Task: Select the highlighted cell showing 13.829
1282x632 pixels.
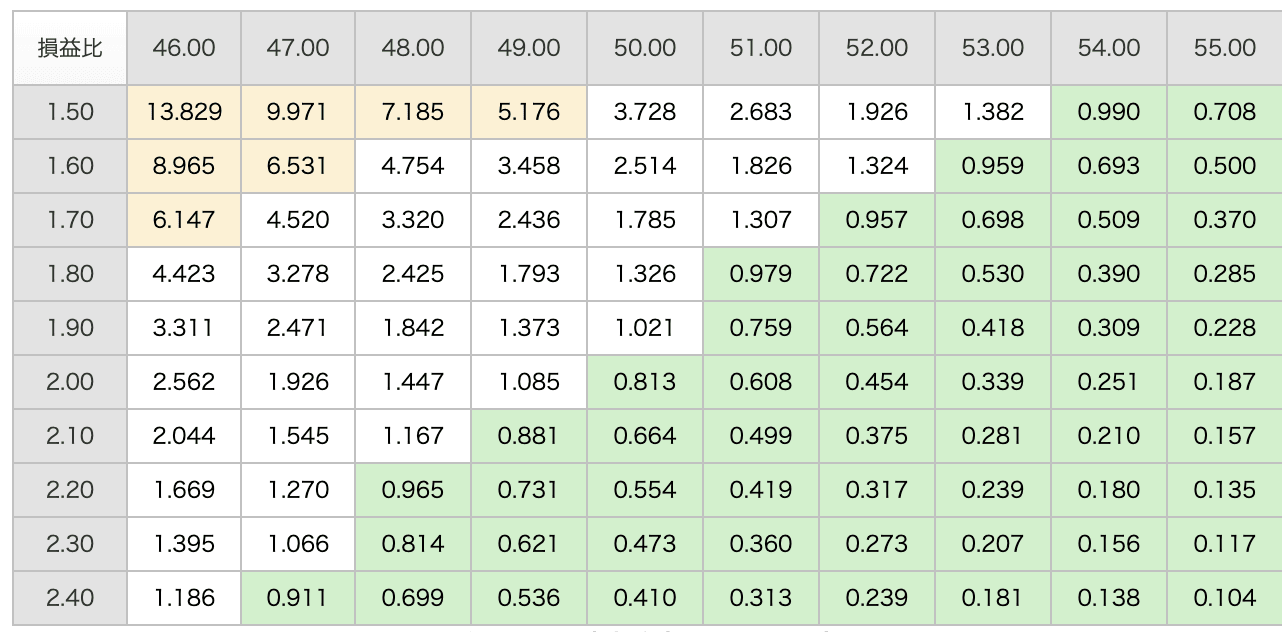Action: (184, 111)
